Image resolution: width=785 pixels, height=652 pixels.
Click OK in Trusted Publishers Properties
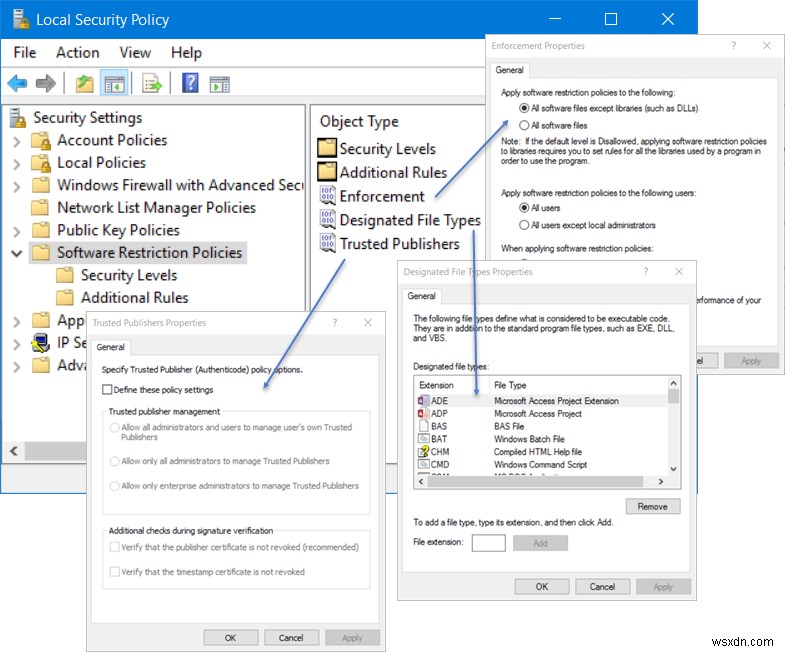pyautogui.click(x=231, y=637)
